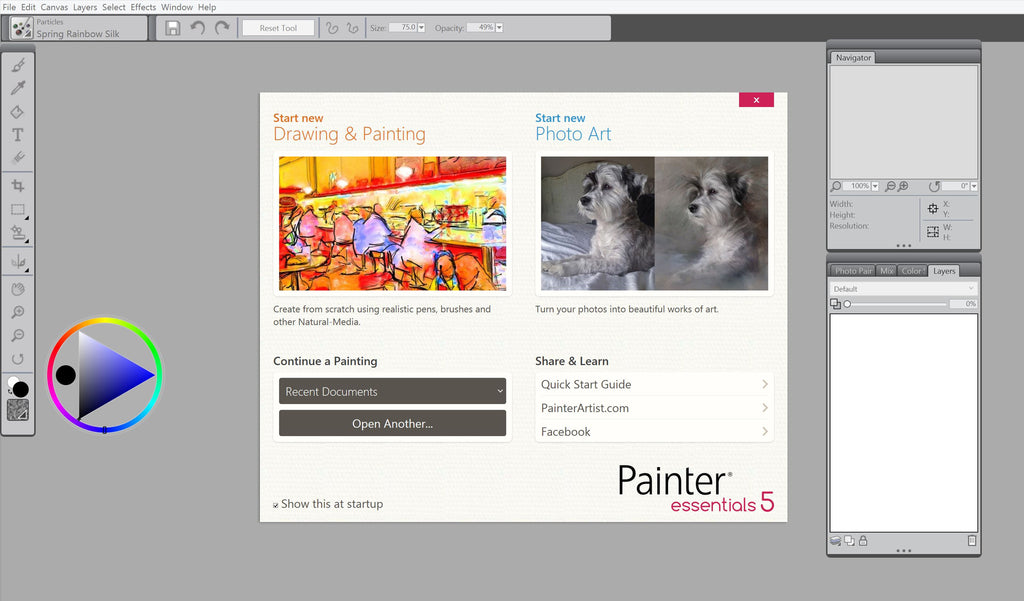Click the Delete layer trash icon
Viewport: 1024px width, 601px height.
pyautogui.click(x=971, y=541)
